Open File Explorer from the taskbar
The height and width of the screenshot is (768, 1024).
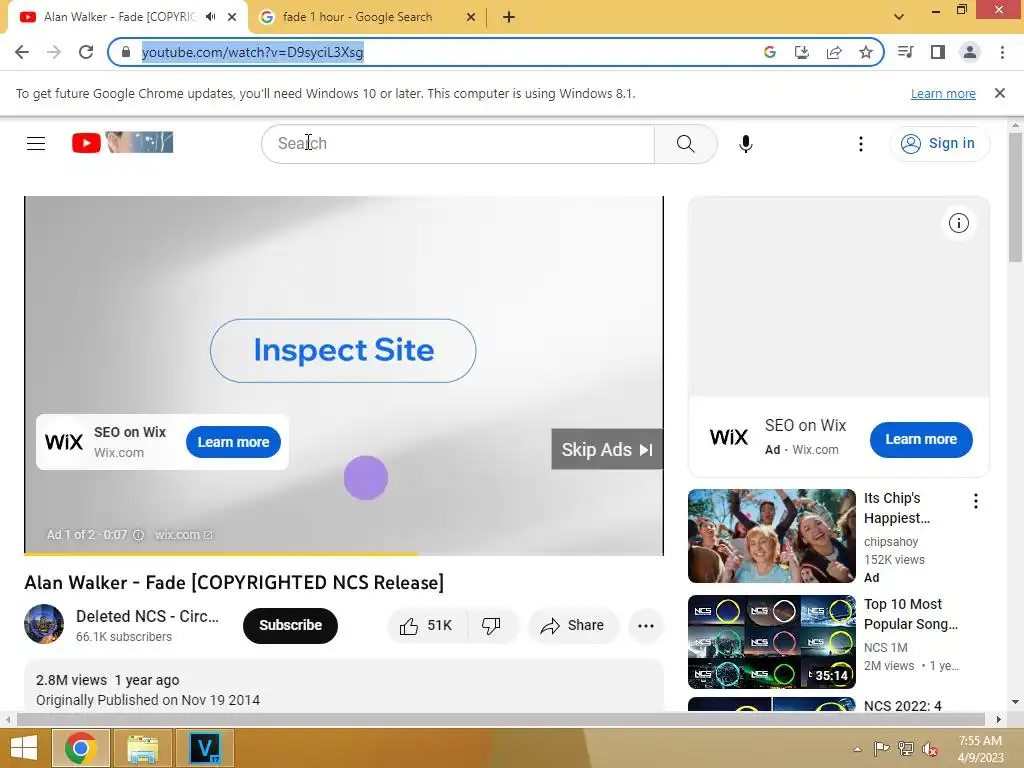pos(142,748)
